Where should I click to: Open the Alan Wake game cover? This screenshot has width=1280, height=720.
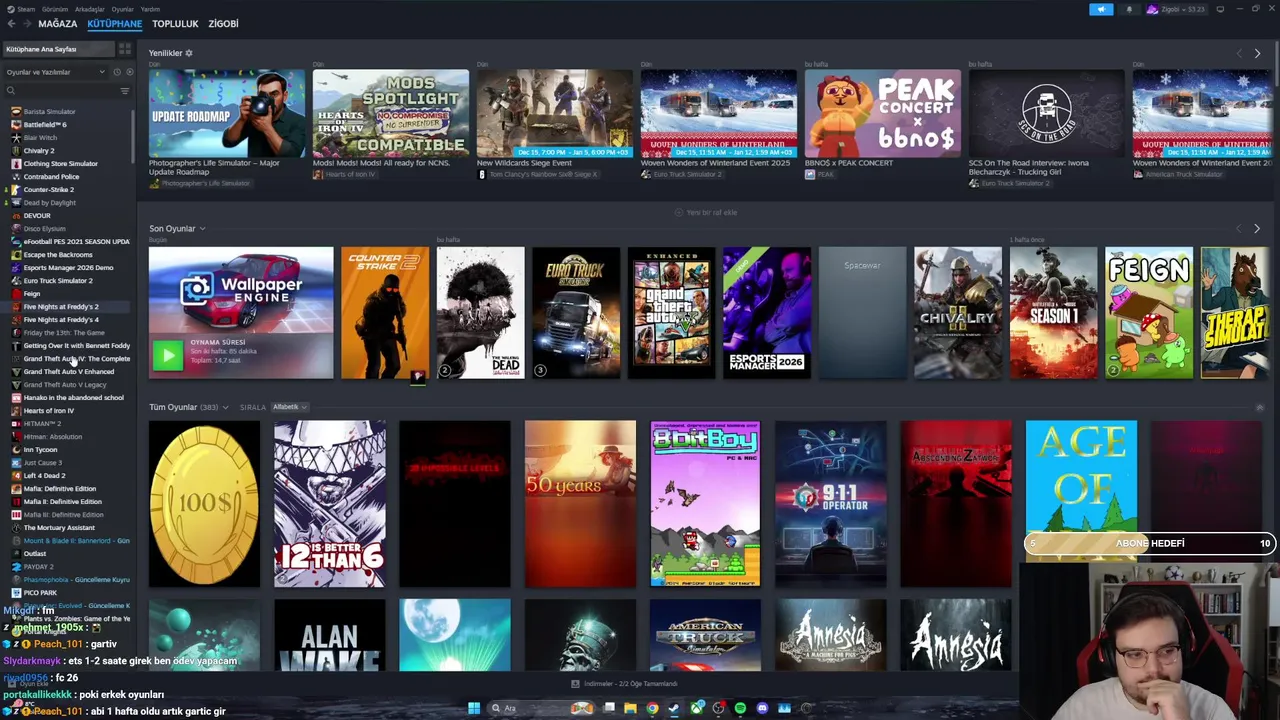point(329,635)
